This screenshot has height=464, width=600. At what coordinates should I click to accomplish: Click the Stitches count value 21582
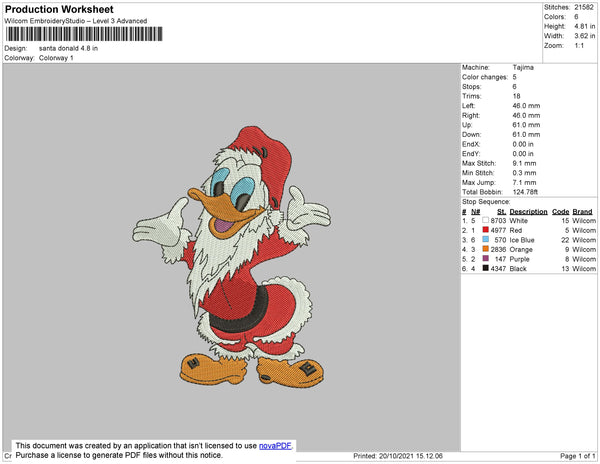[584, 7]
